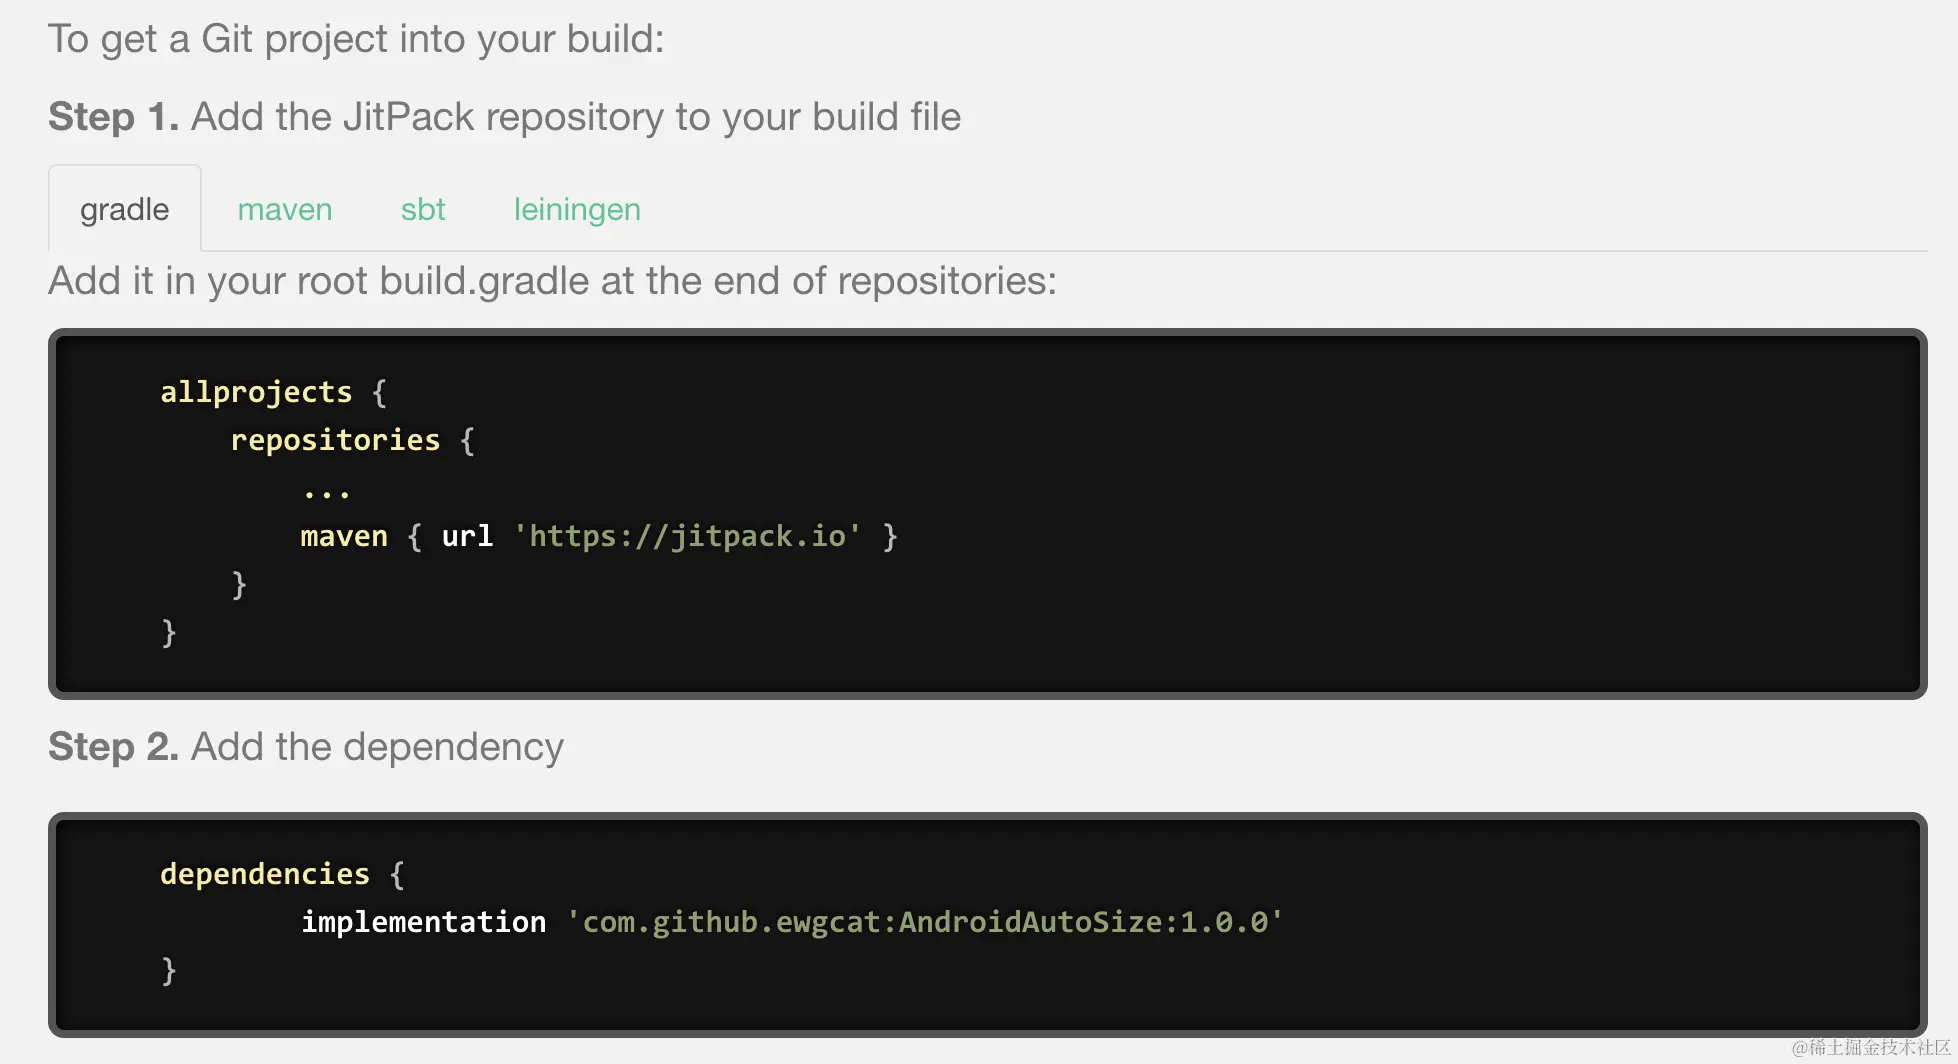This screenshot has height=1064, width=1958.
Task: Select the gradle tab
Action: (124, 209)
